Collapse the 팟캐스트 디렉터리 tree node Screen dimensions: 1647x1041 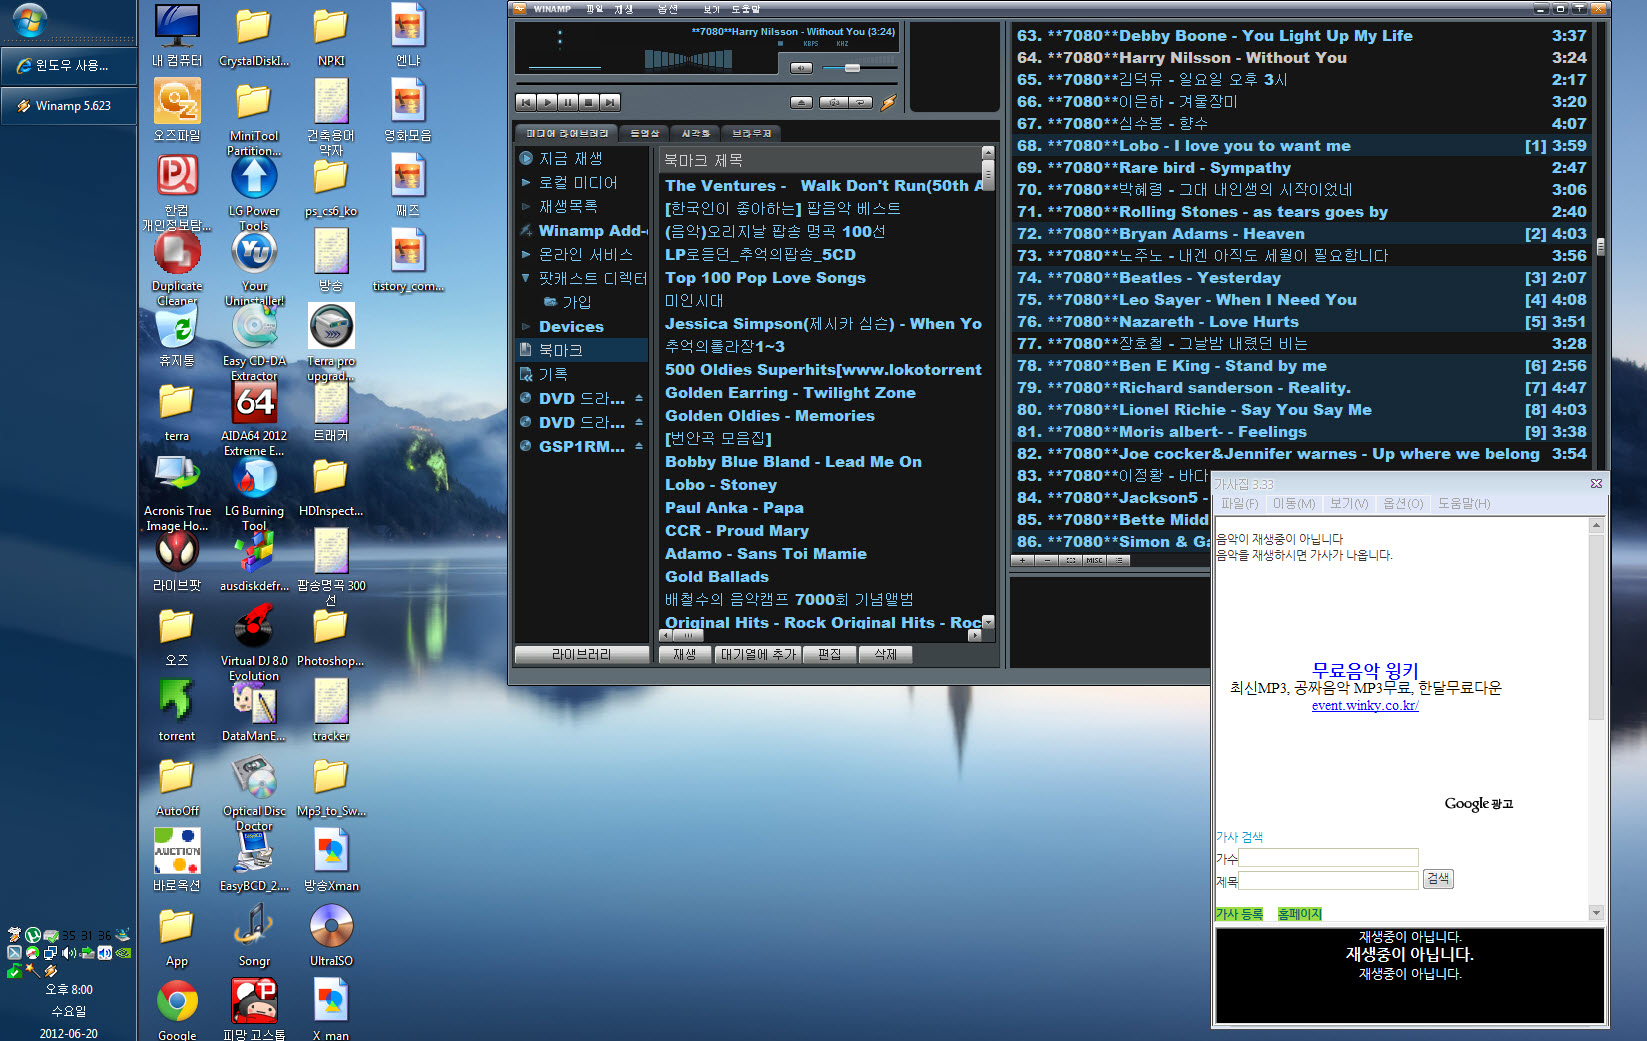526,278
